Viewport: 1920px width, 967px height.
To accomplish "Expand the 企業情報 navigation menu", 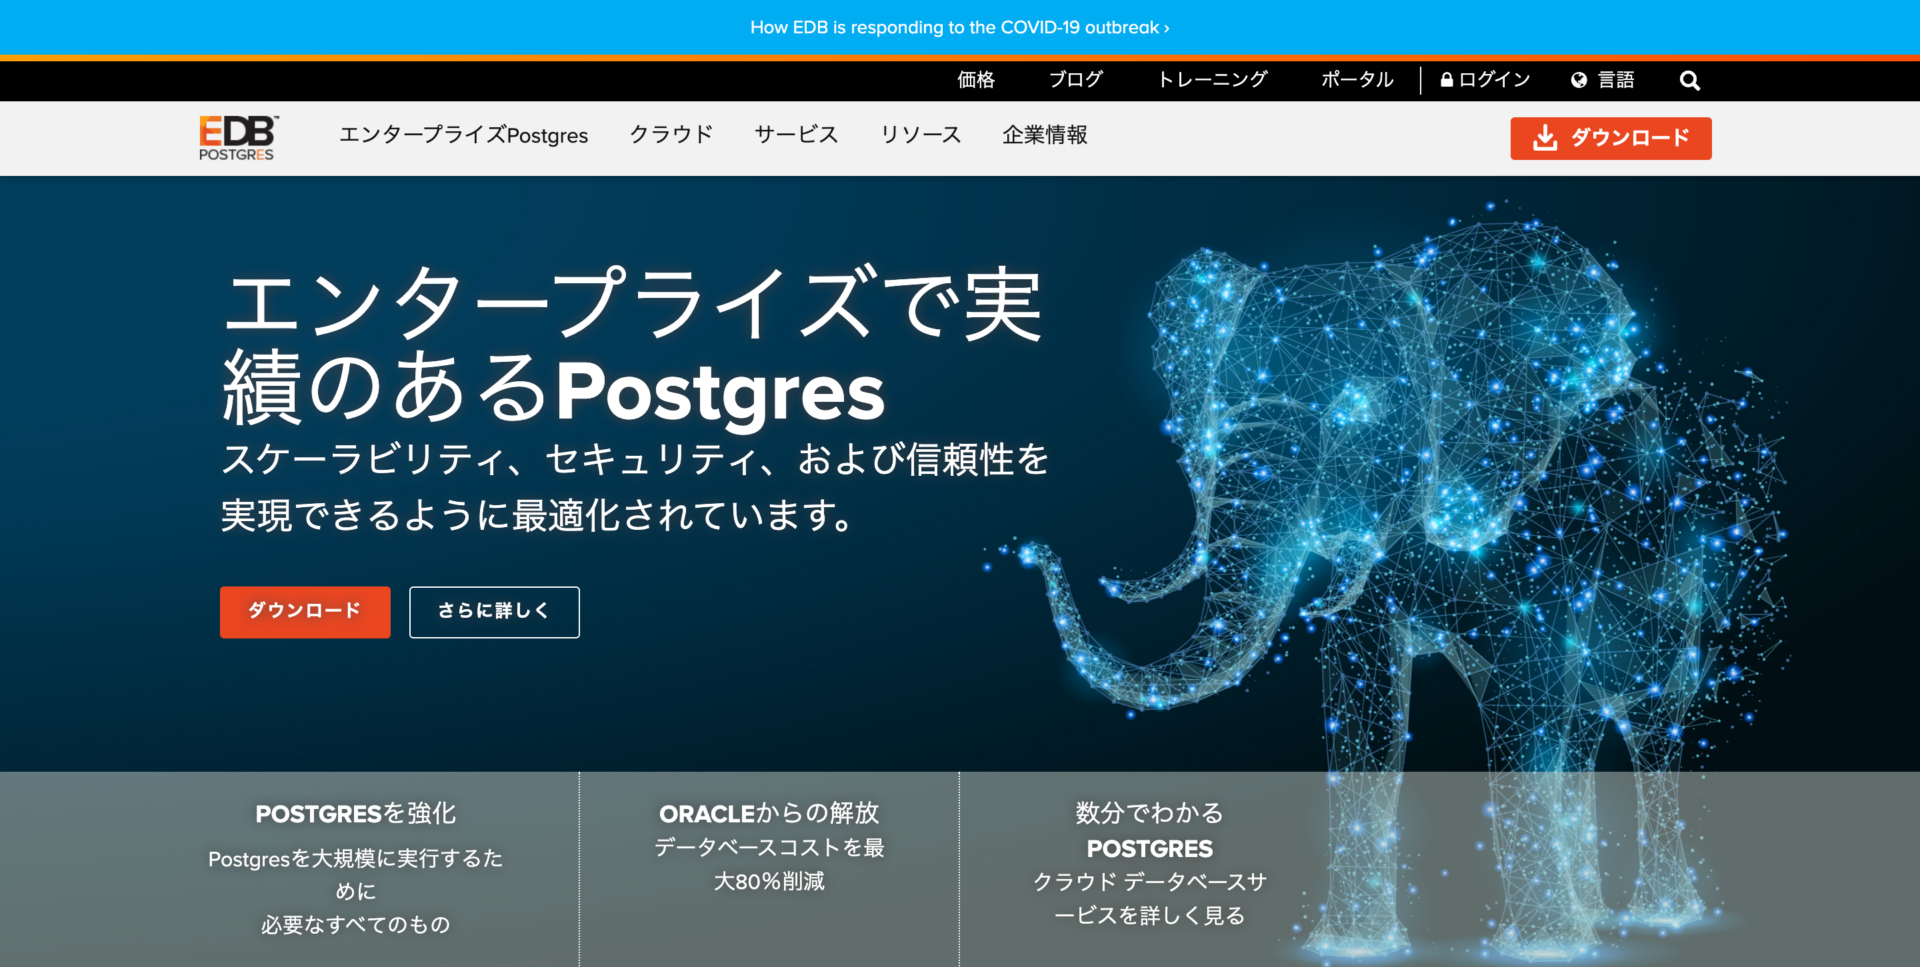I will tap(1045, 135).
